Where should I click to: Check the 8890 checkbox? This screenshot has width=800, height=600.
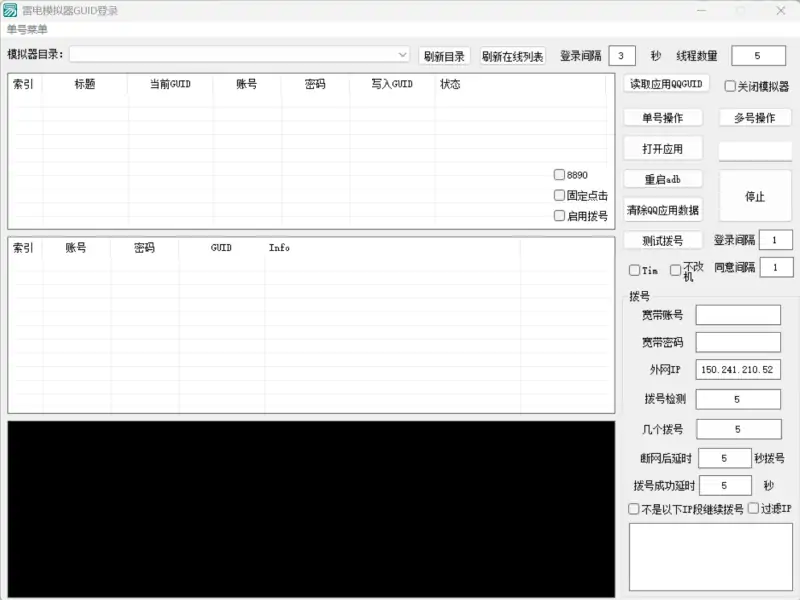click(559, 174)
